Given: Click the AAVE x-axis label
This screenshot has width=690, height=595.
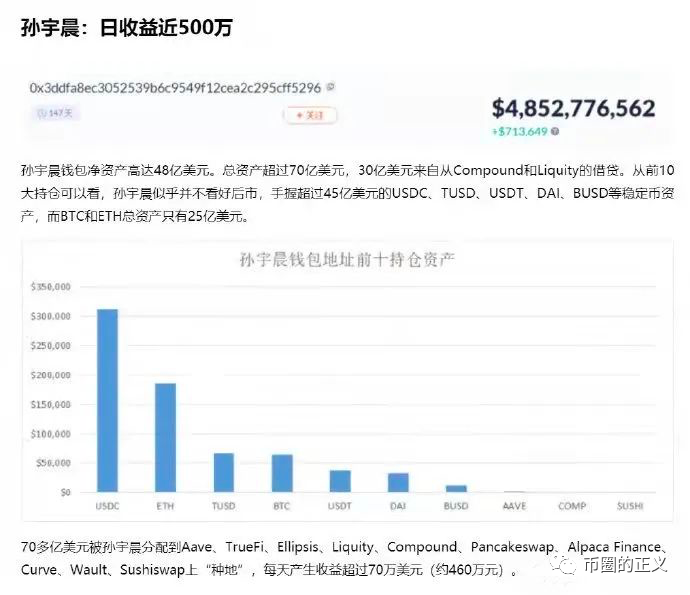Looking at the screenshot, I should pos(514,506).
